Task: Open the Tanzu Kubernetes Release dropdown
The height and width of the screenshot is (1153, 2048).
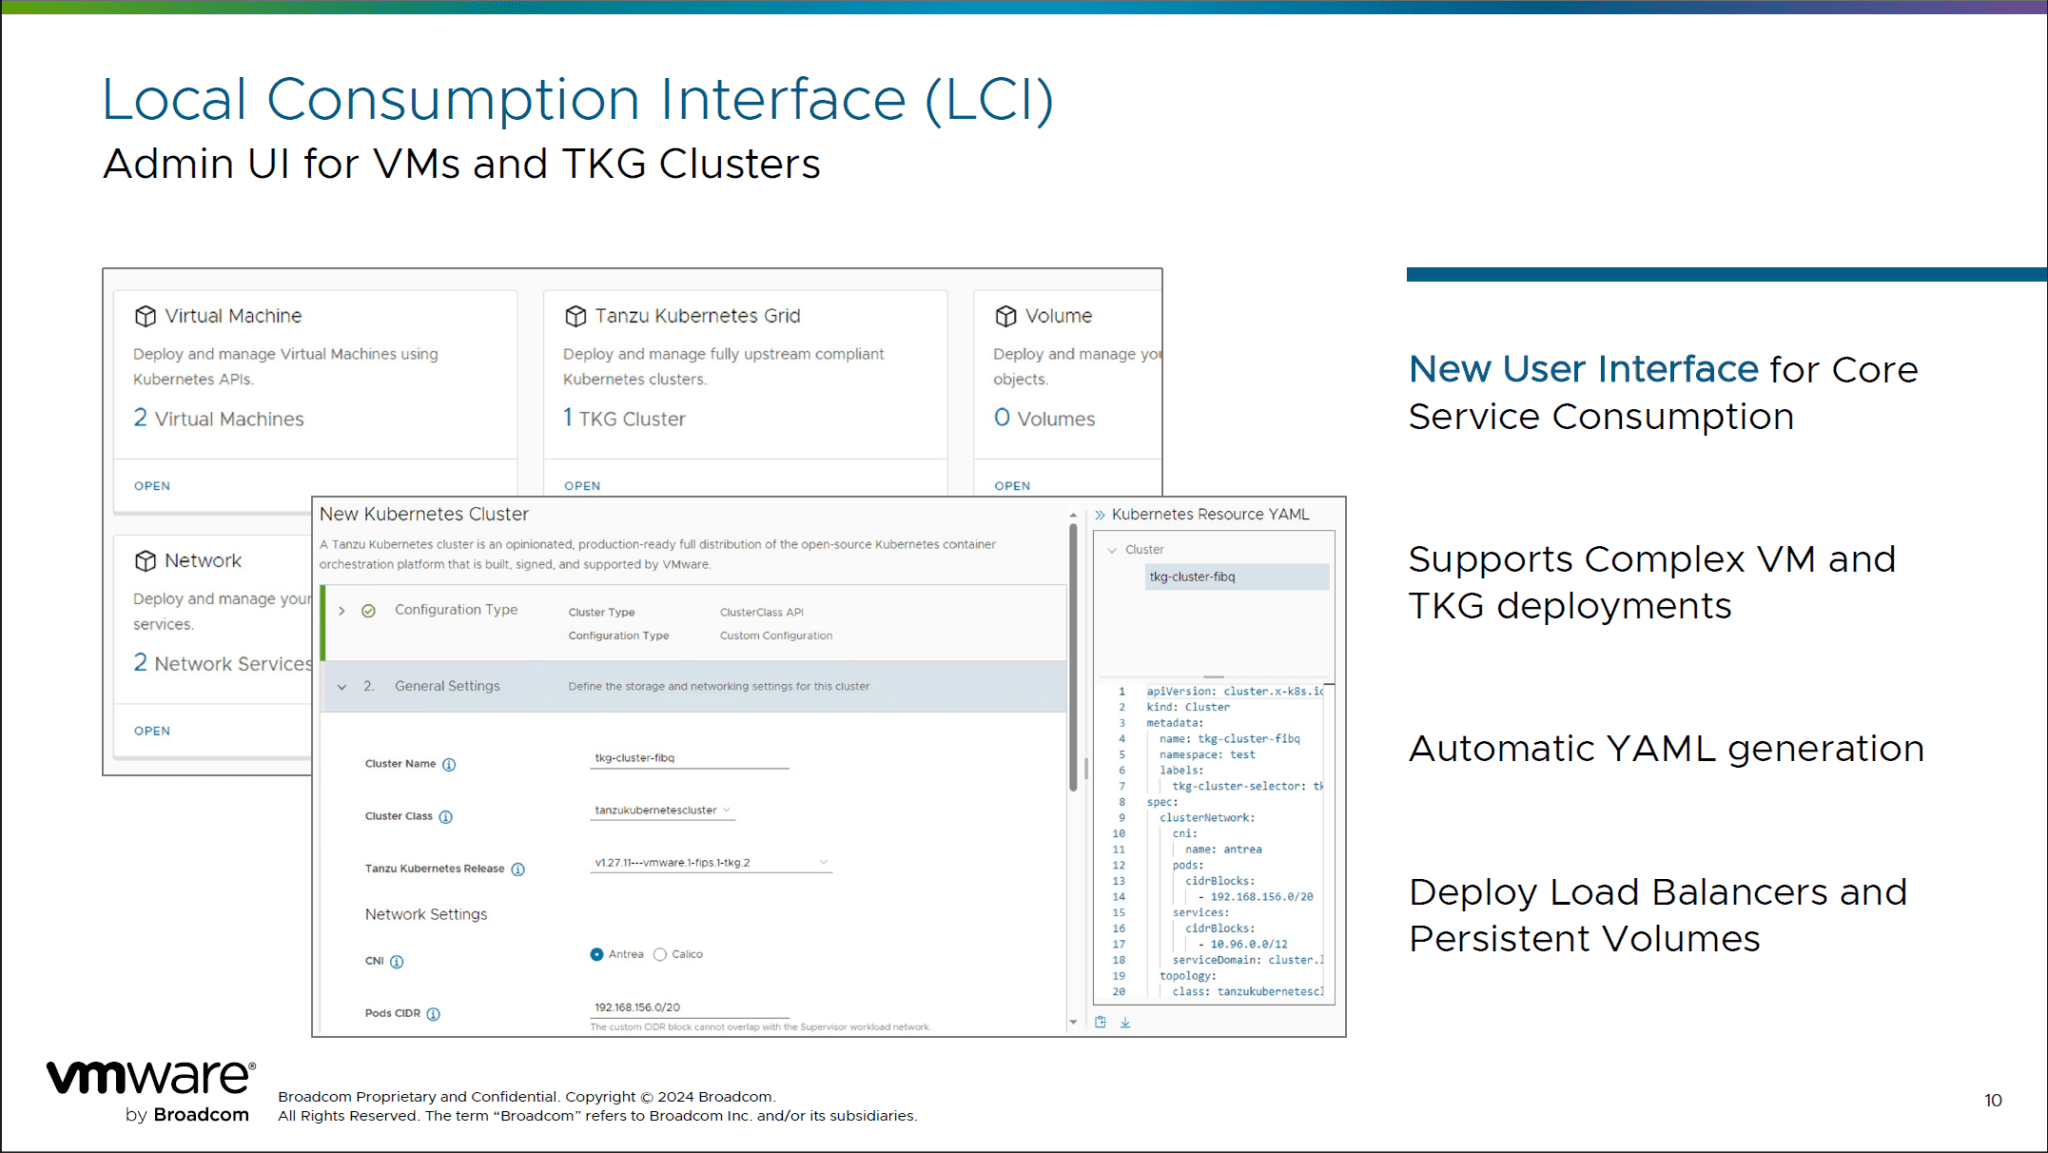Action: pos(823,861)
